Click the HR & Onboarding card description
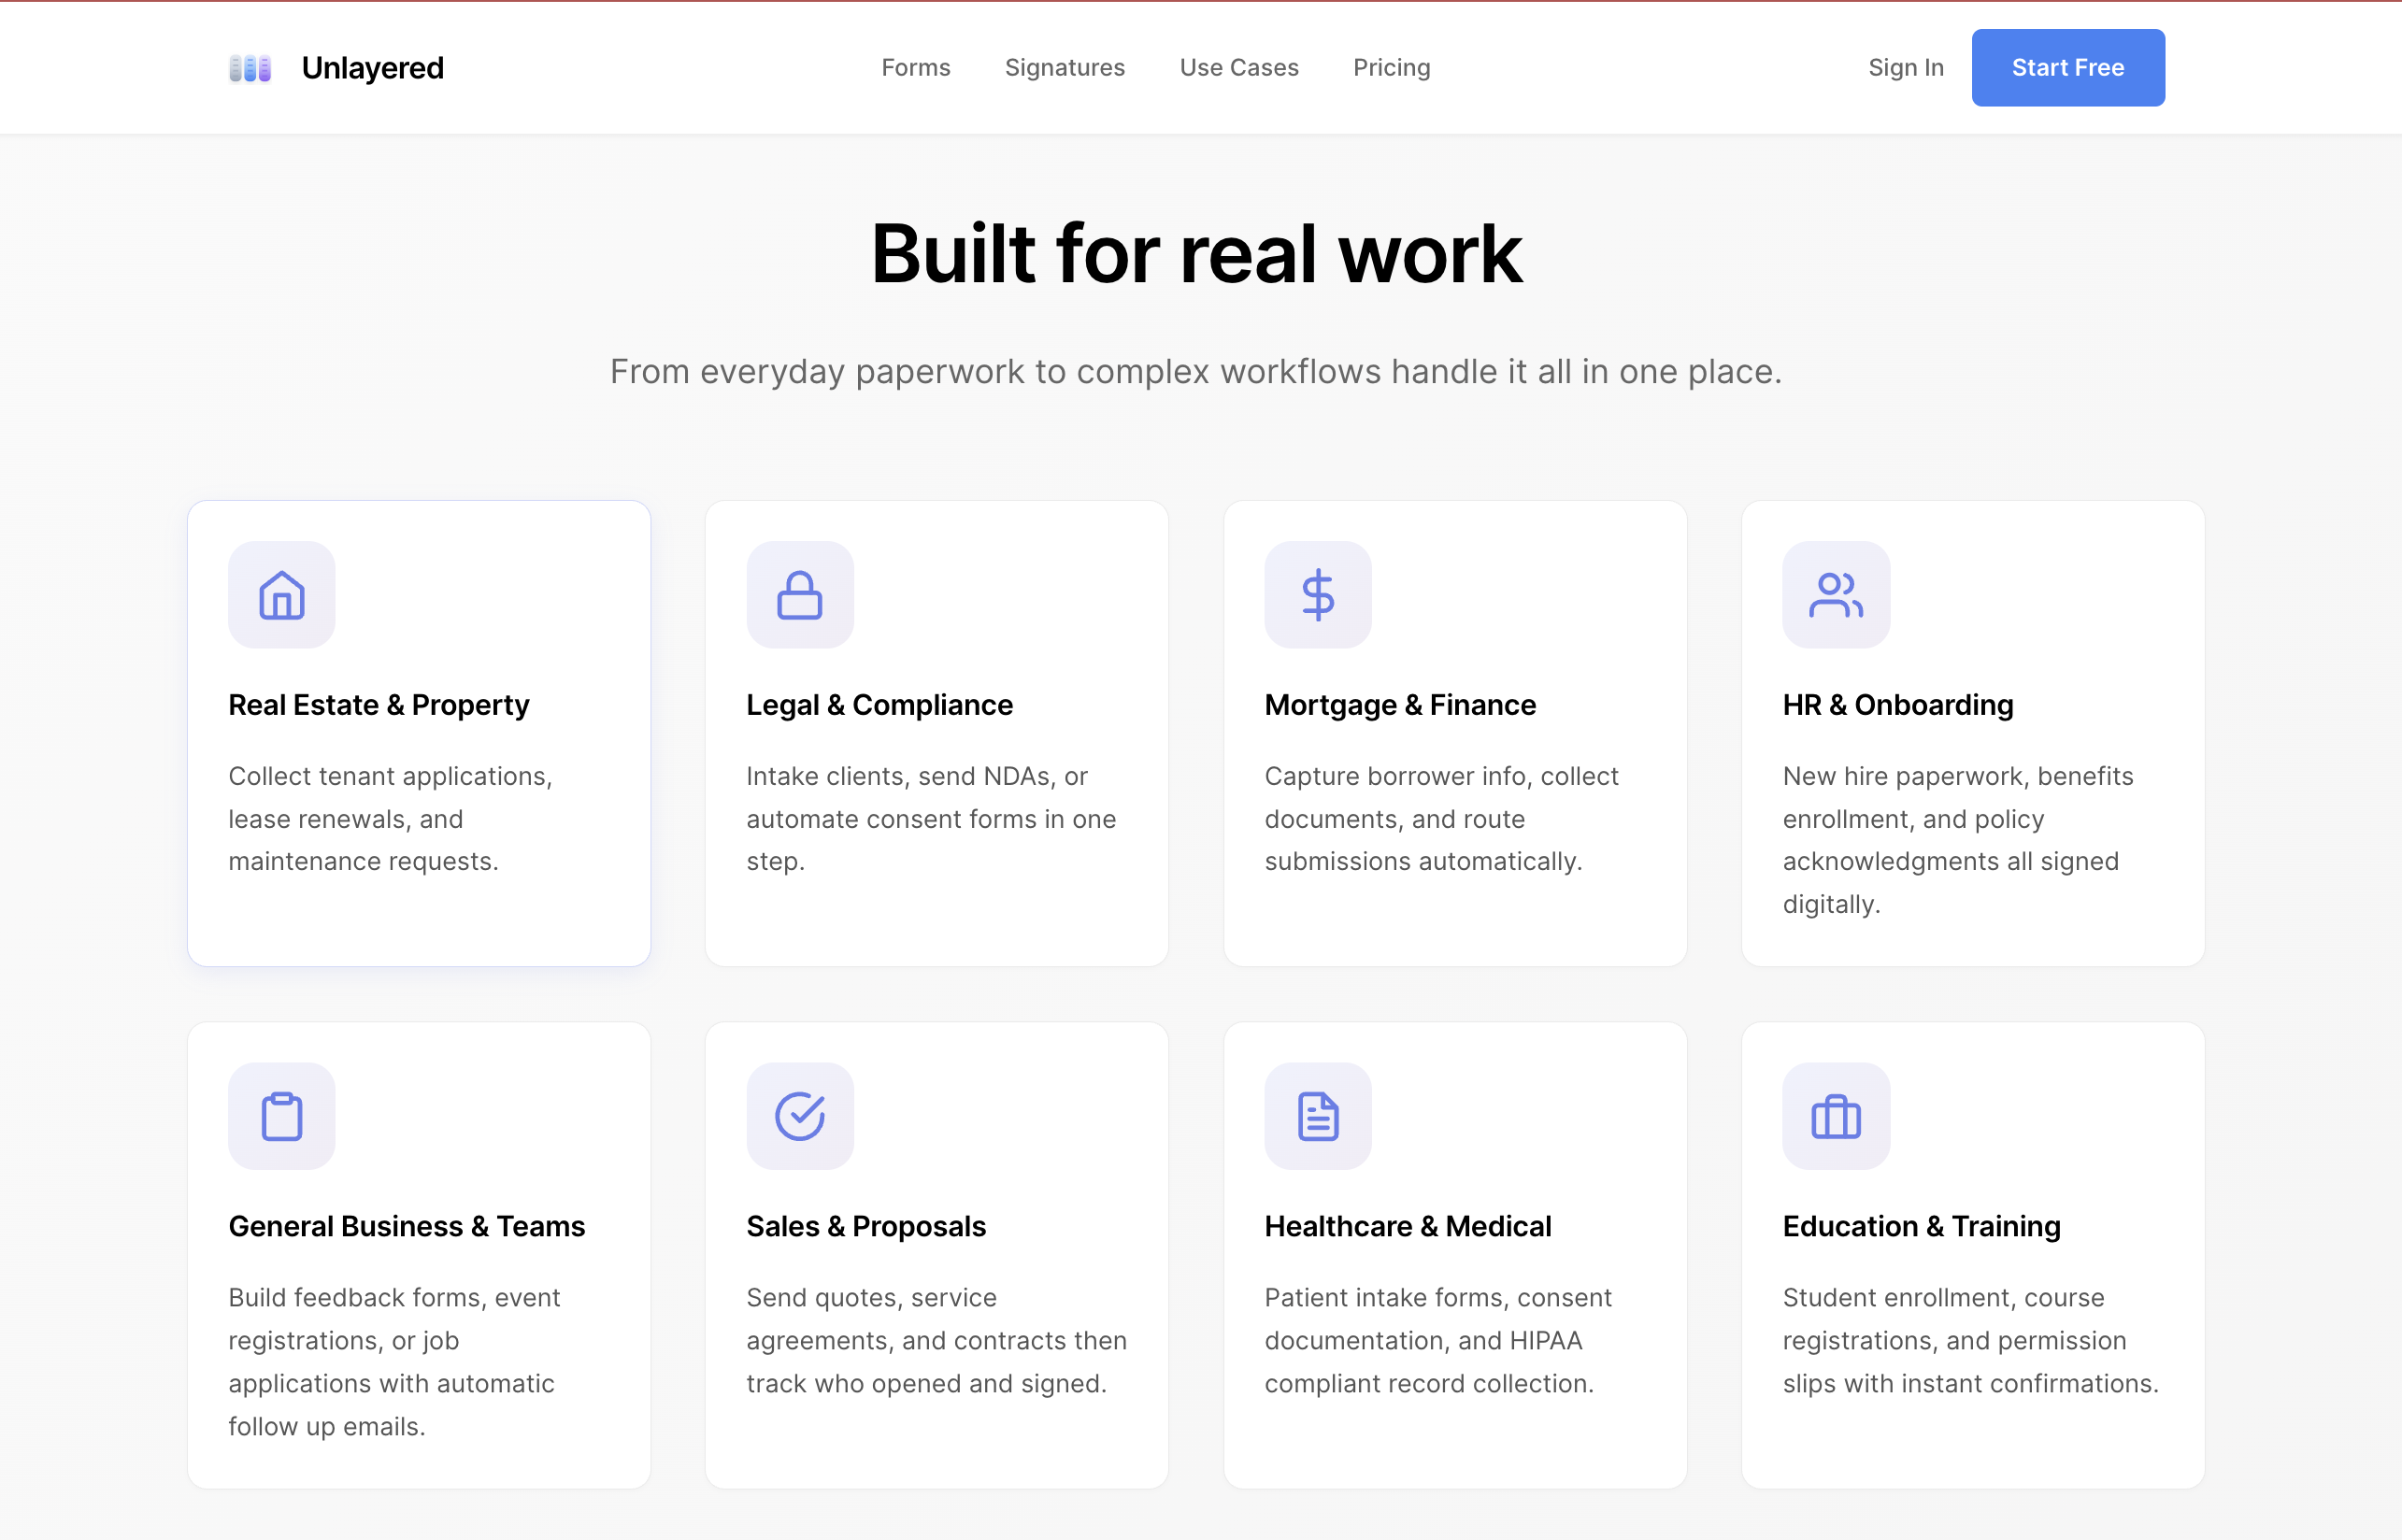The image size is (2402, 1540). pos(1957,840)
